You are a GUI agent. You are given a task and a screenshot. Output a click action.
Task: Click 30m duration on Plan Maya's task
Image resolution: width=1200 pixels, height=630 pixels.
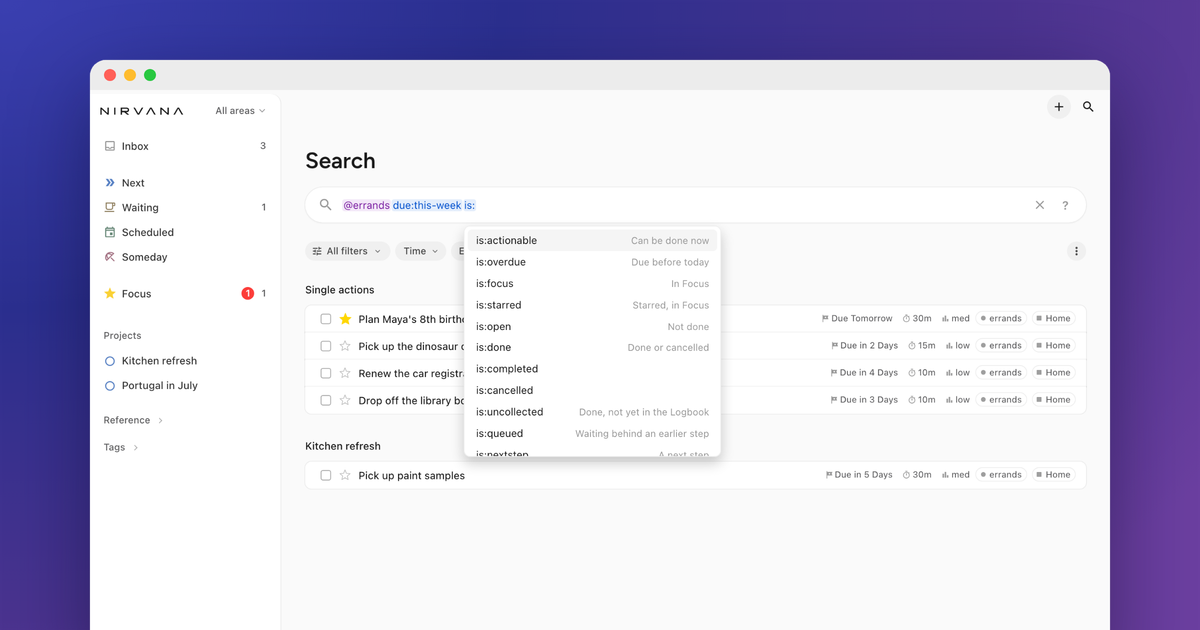[x=917, y=319]
